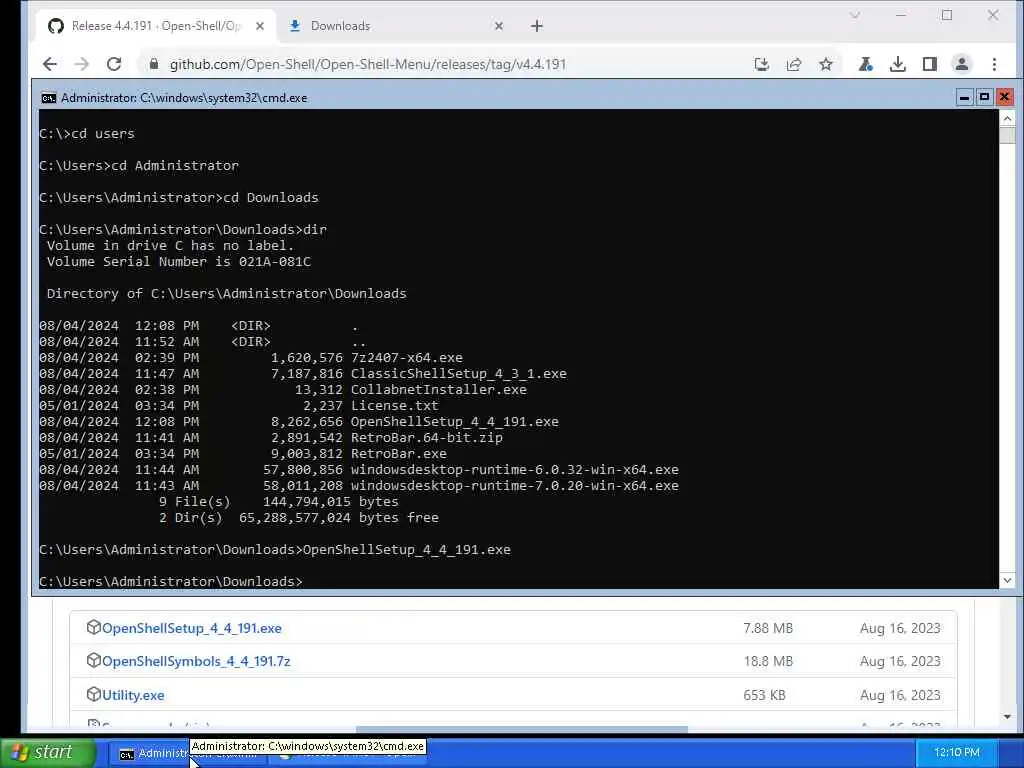Click windowsdesktop-runtime-7.0.20-win-x64.exe text
1024x768 pixels.
point(515,486)
